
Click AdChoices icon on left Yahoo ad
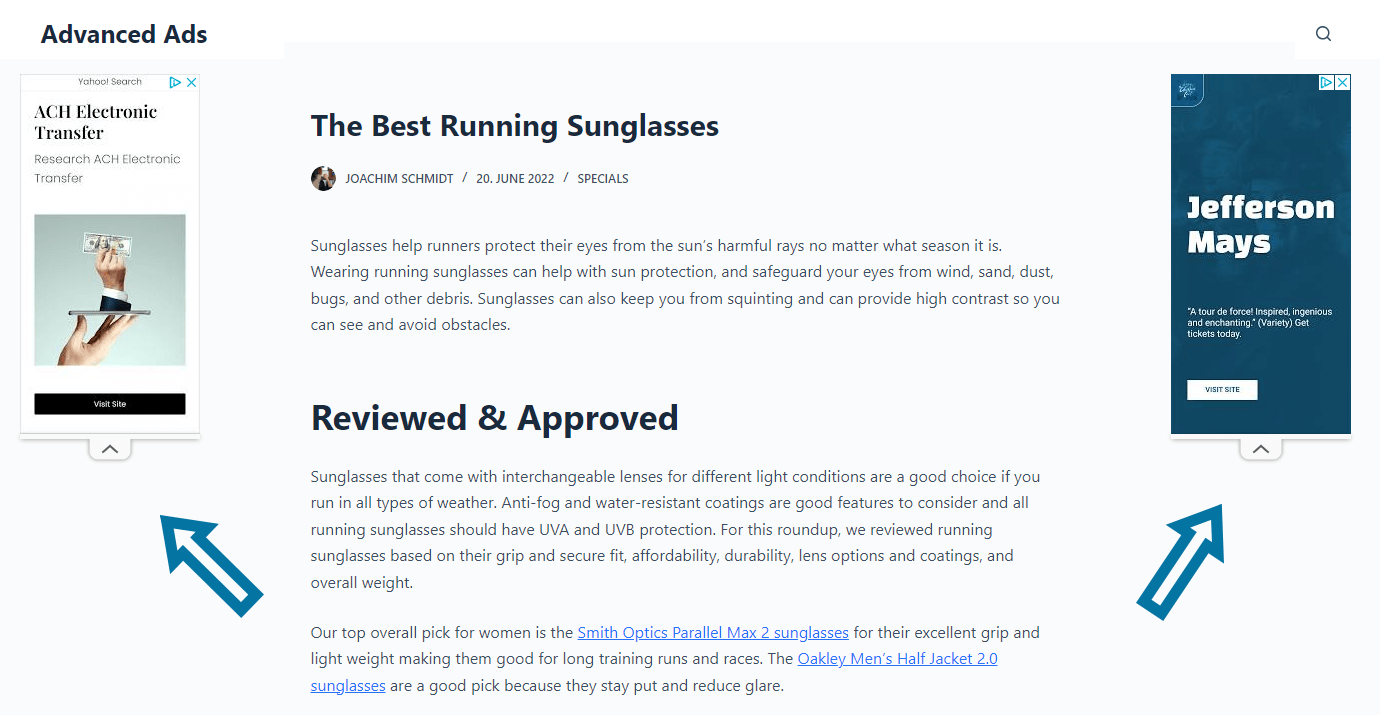[x=174, y=82]
